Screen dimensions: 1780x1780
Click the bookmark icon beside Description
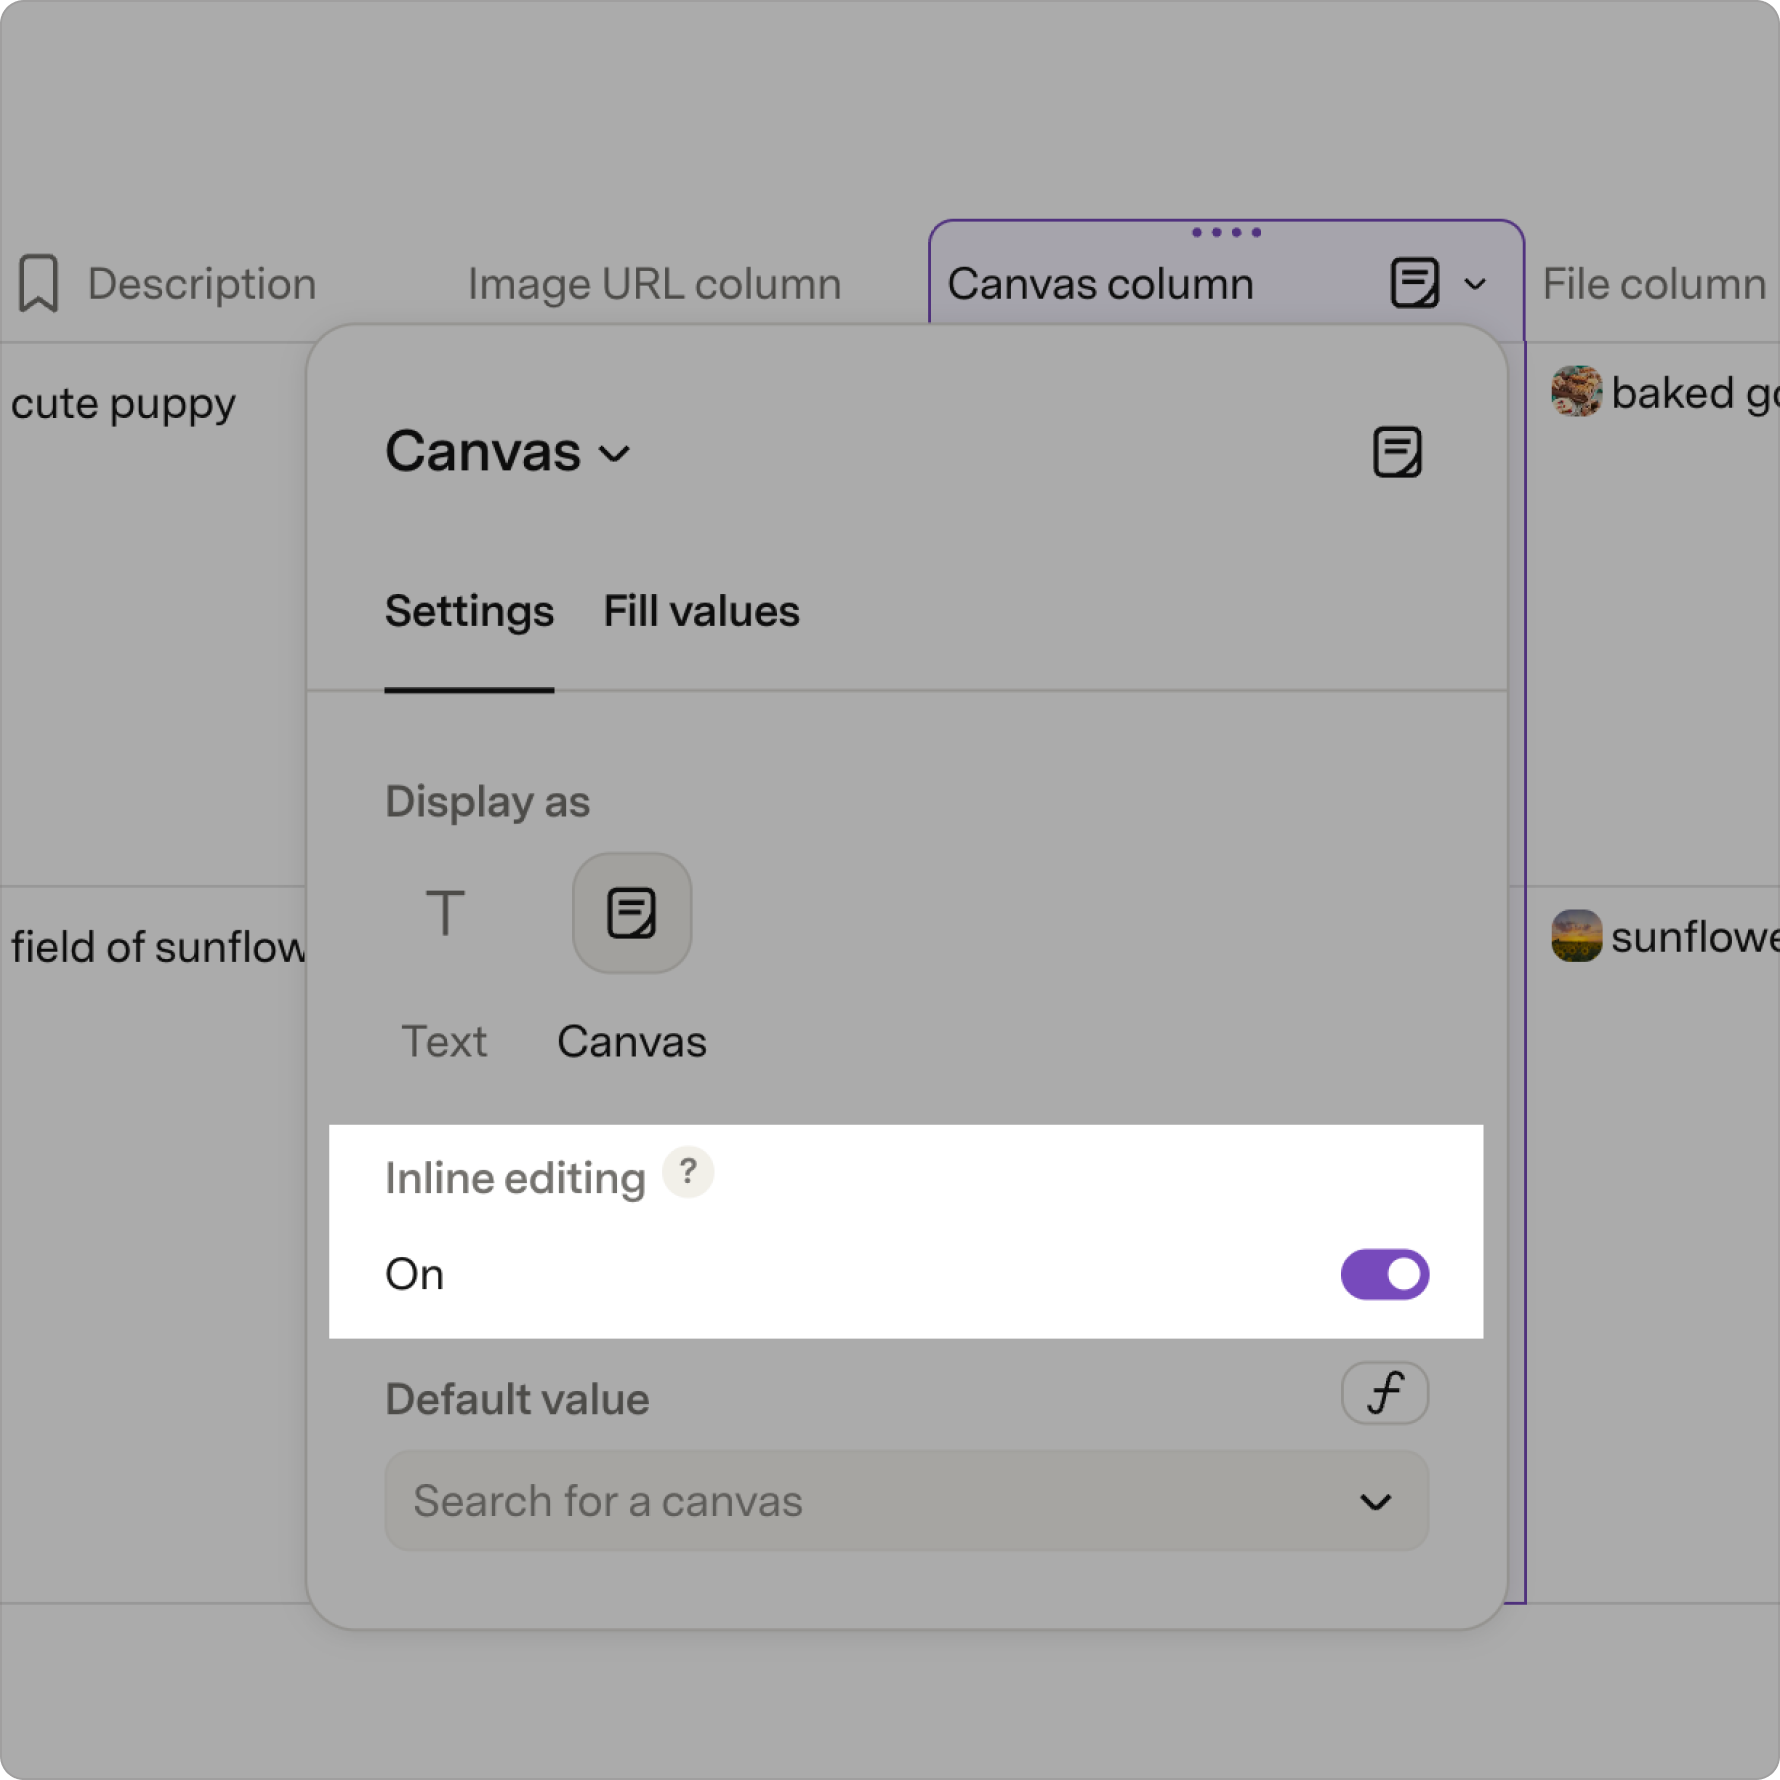pos(38,284)
